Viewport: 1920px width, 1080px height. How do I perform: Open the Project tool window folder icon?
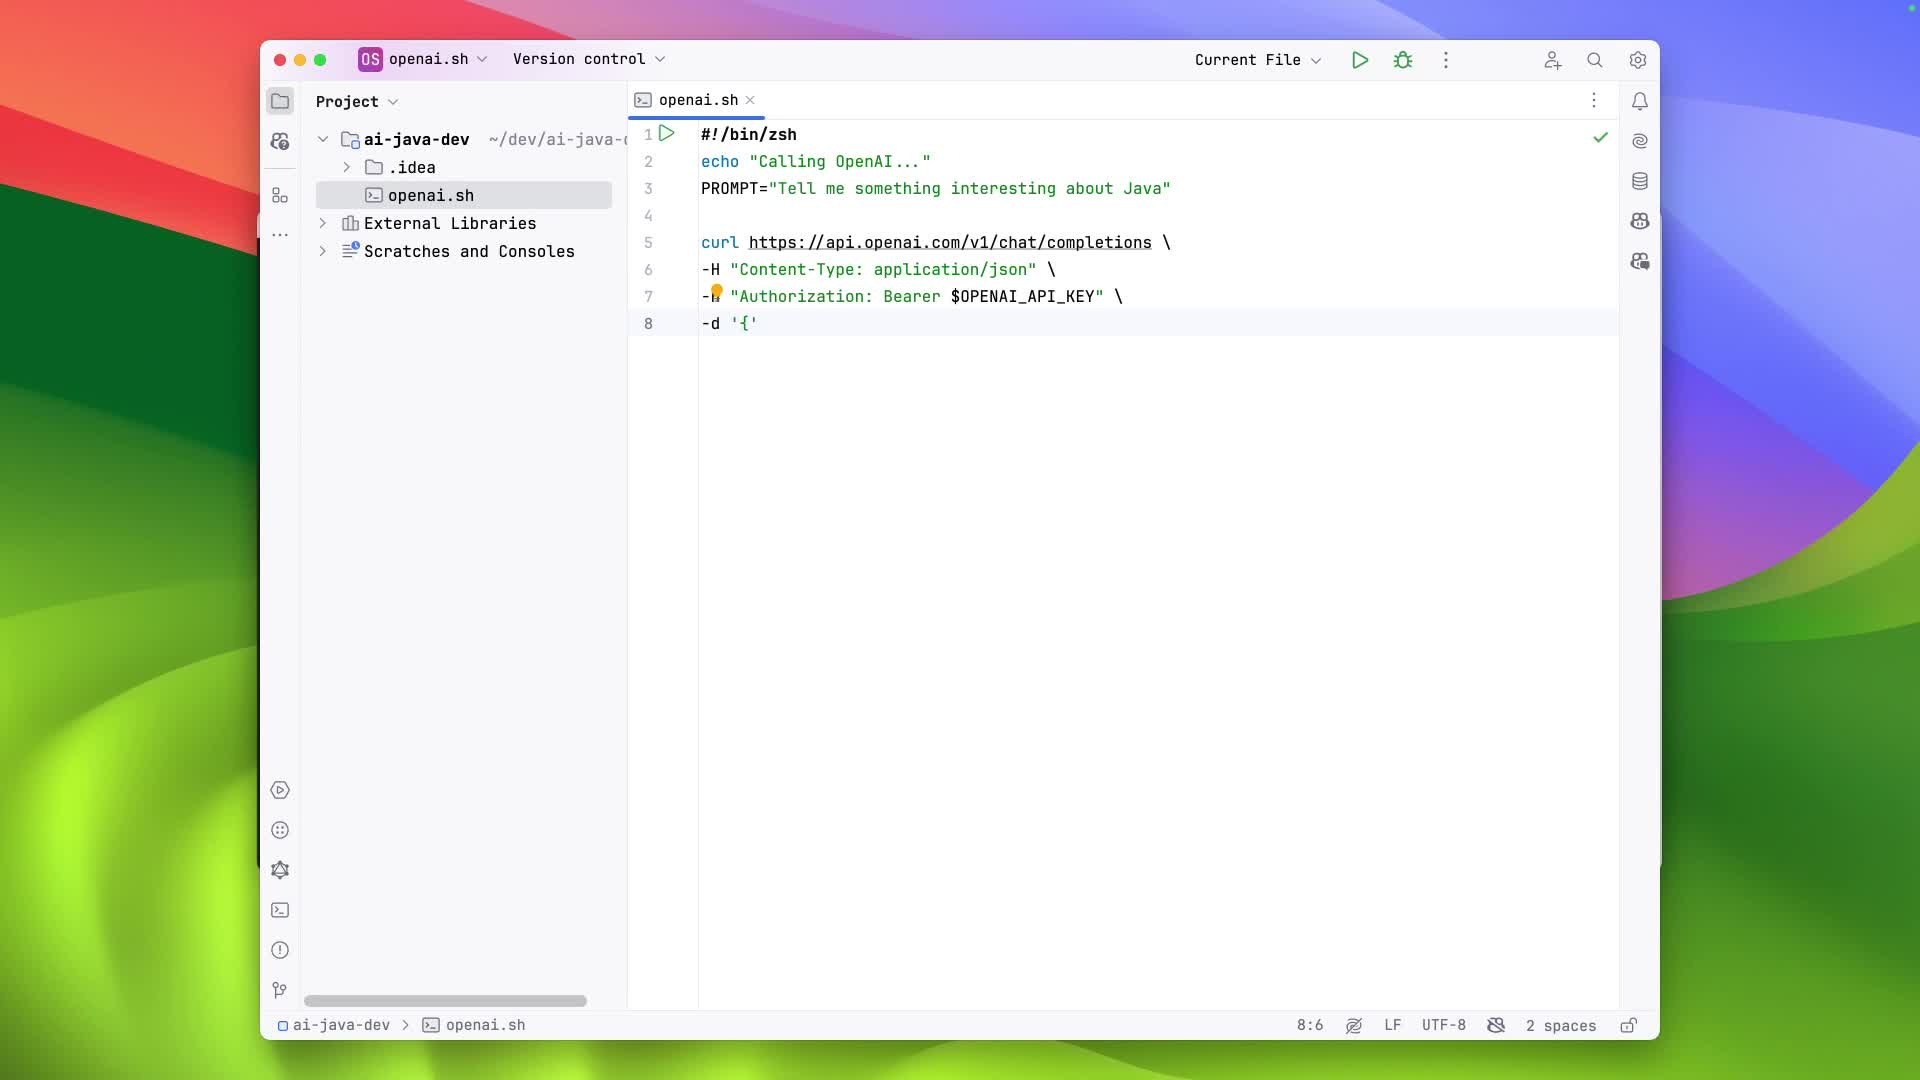click(280, 101)
